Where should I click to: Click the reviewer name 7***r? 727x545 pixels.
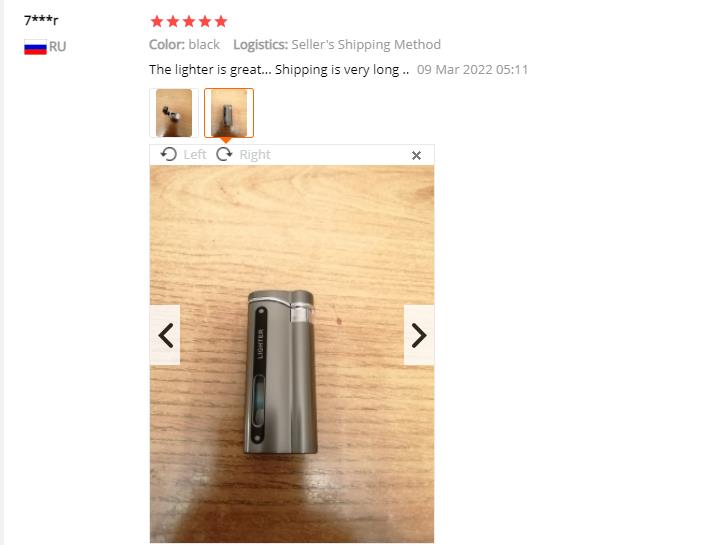(41, 20)
